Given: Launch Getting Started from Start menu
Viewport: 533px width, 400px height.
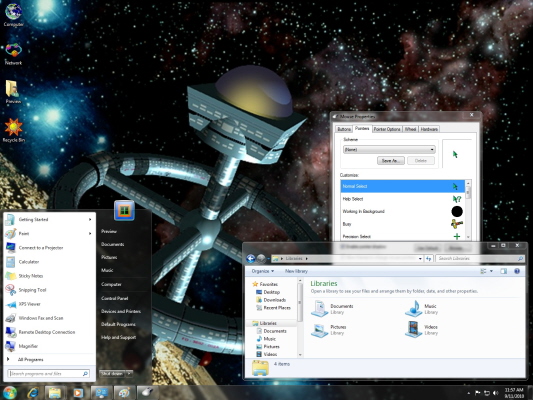Looking at the screenshot, I should 49,220.
